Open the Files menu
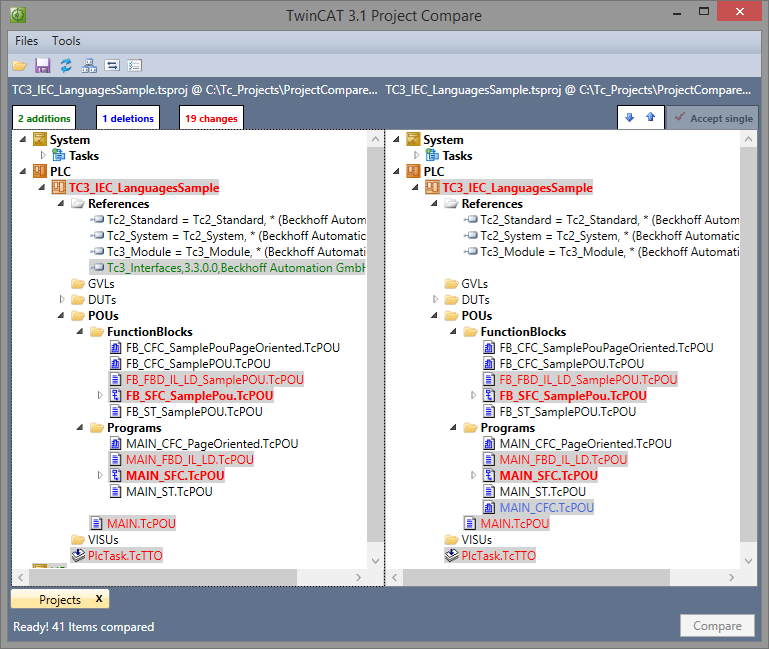 click(27, 41)
